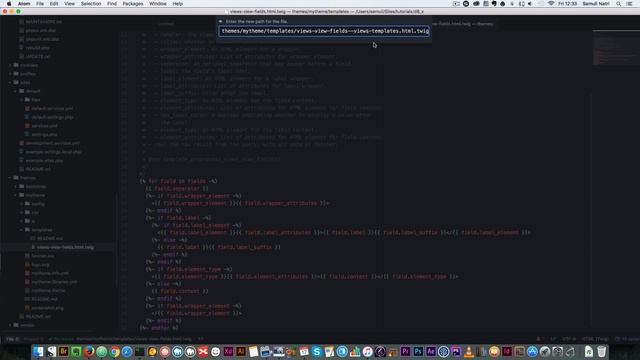Open services.yml in the tree
This screenshot has height=360, width=640.
click(x=44, y=126)
